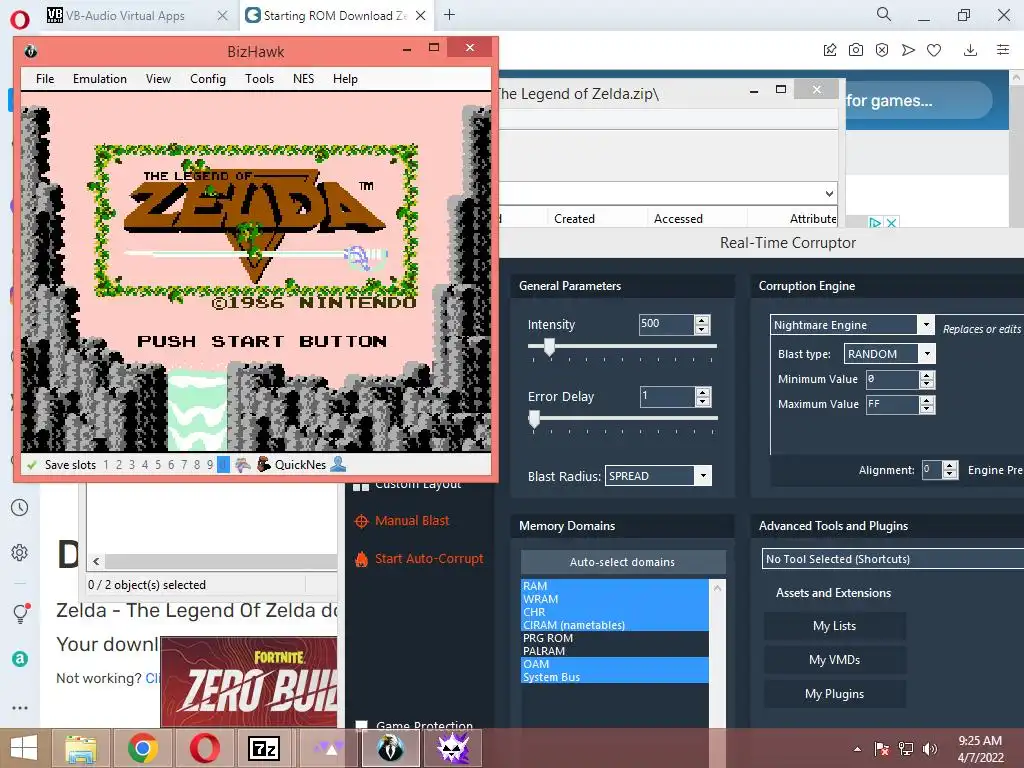Click the lightbulb icon in Opera's sidebar
The height and width of the screenshot is (768, 1024).
(x=20, y=613)
